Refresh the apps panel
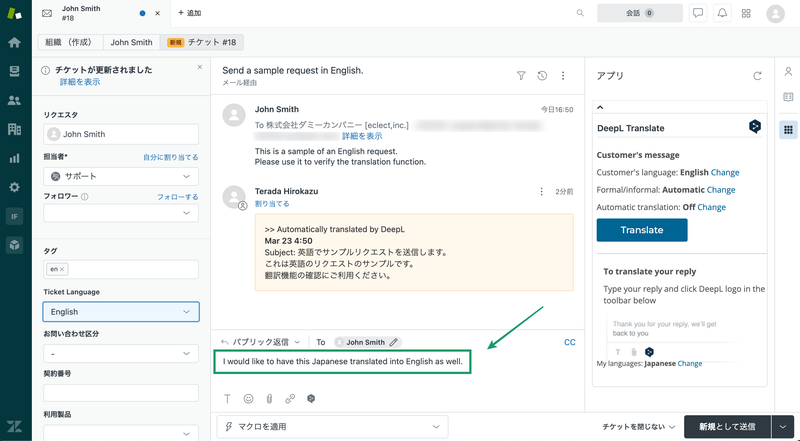Image resolution: width=800 pixels, height=441 pixels. coord(757,76)
